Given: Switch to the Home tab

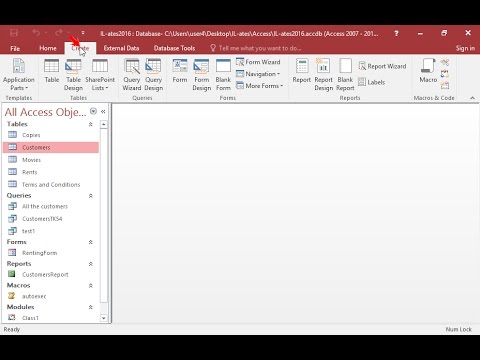Looking at the screenshot, I should (x=48, y=48).
